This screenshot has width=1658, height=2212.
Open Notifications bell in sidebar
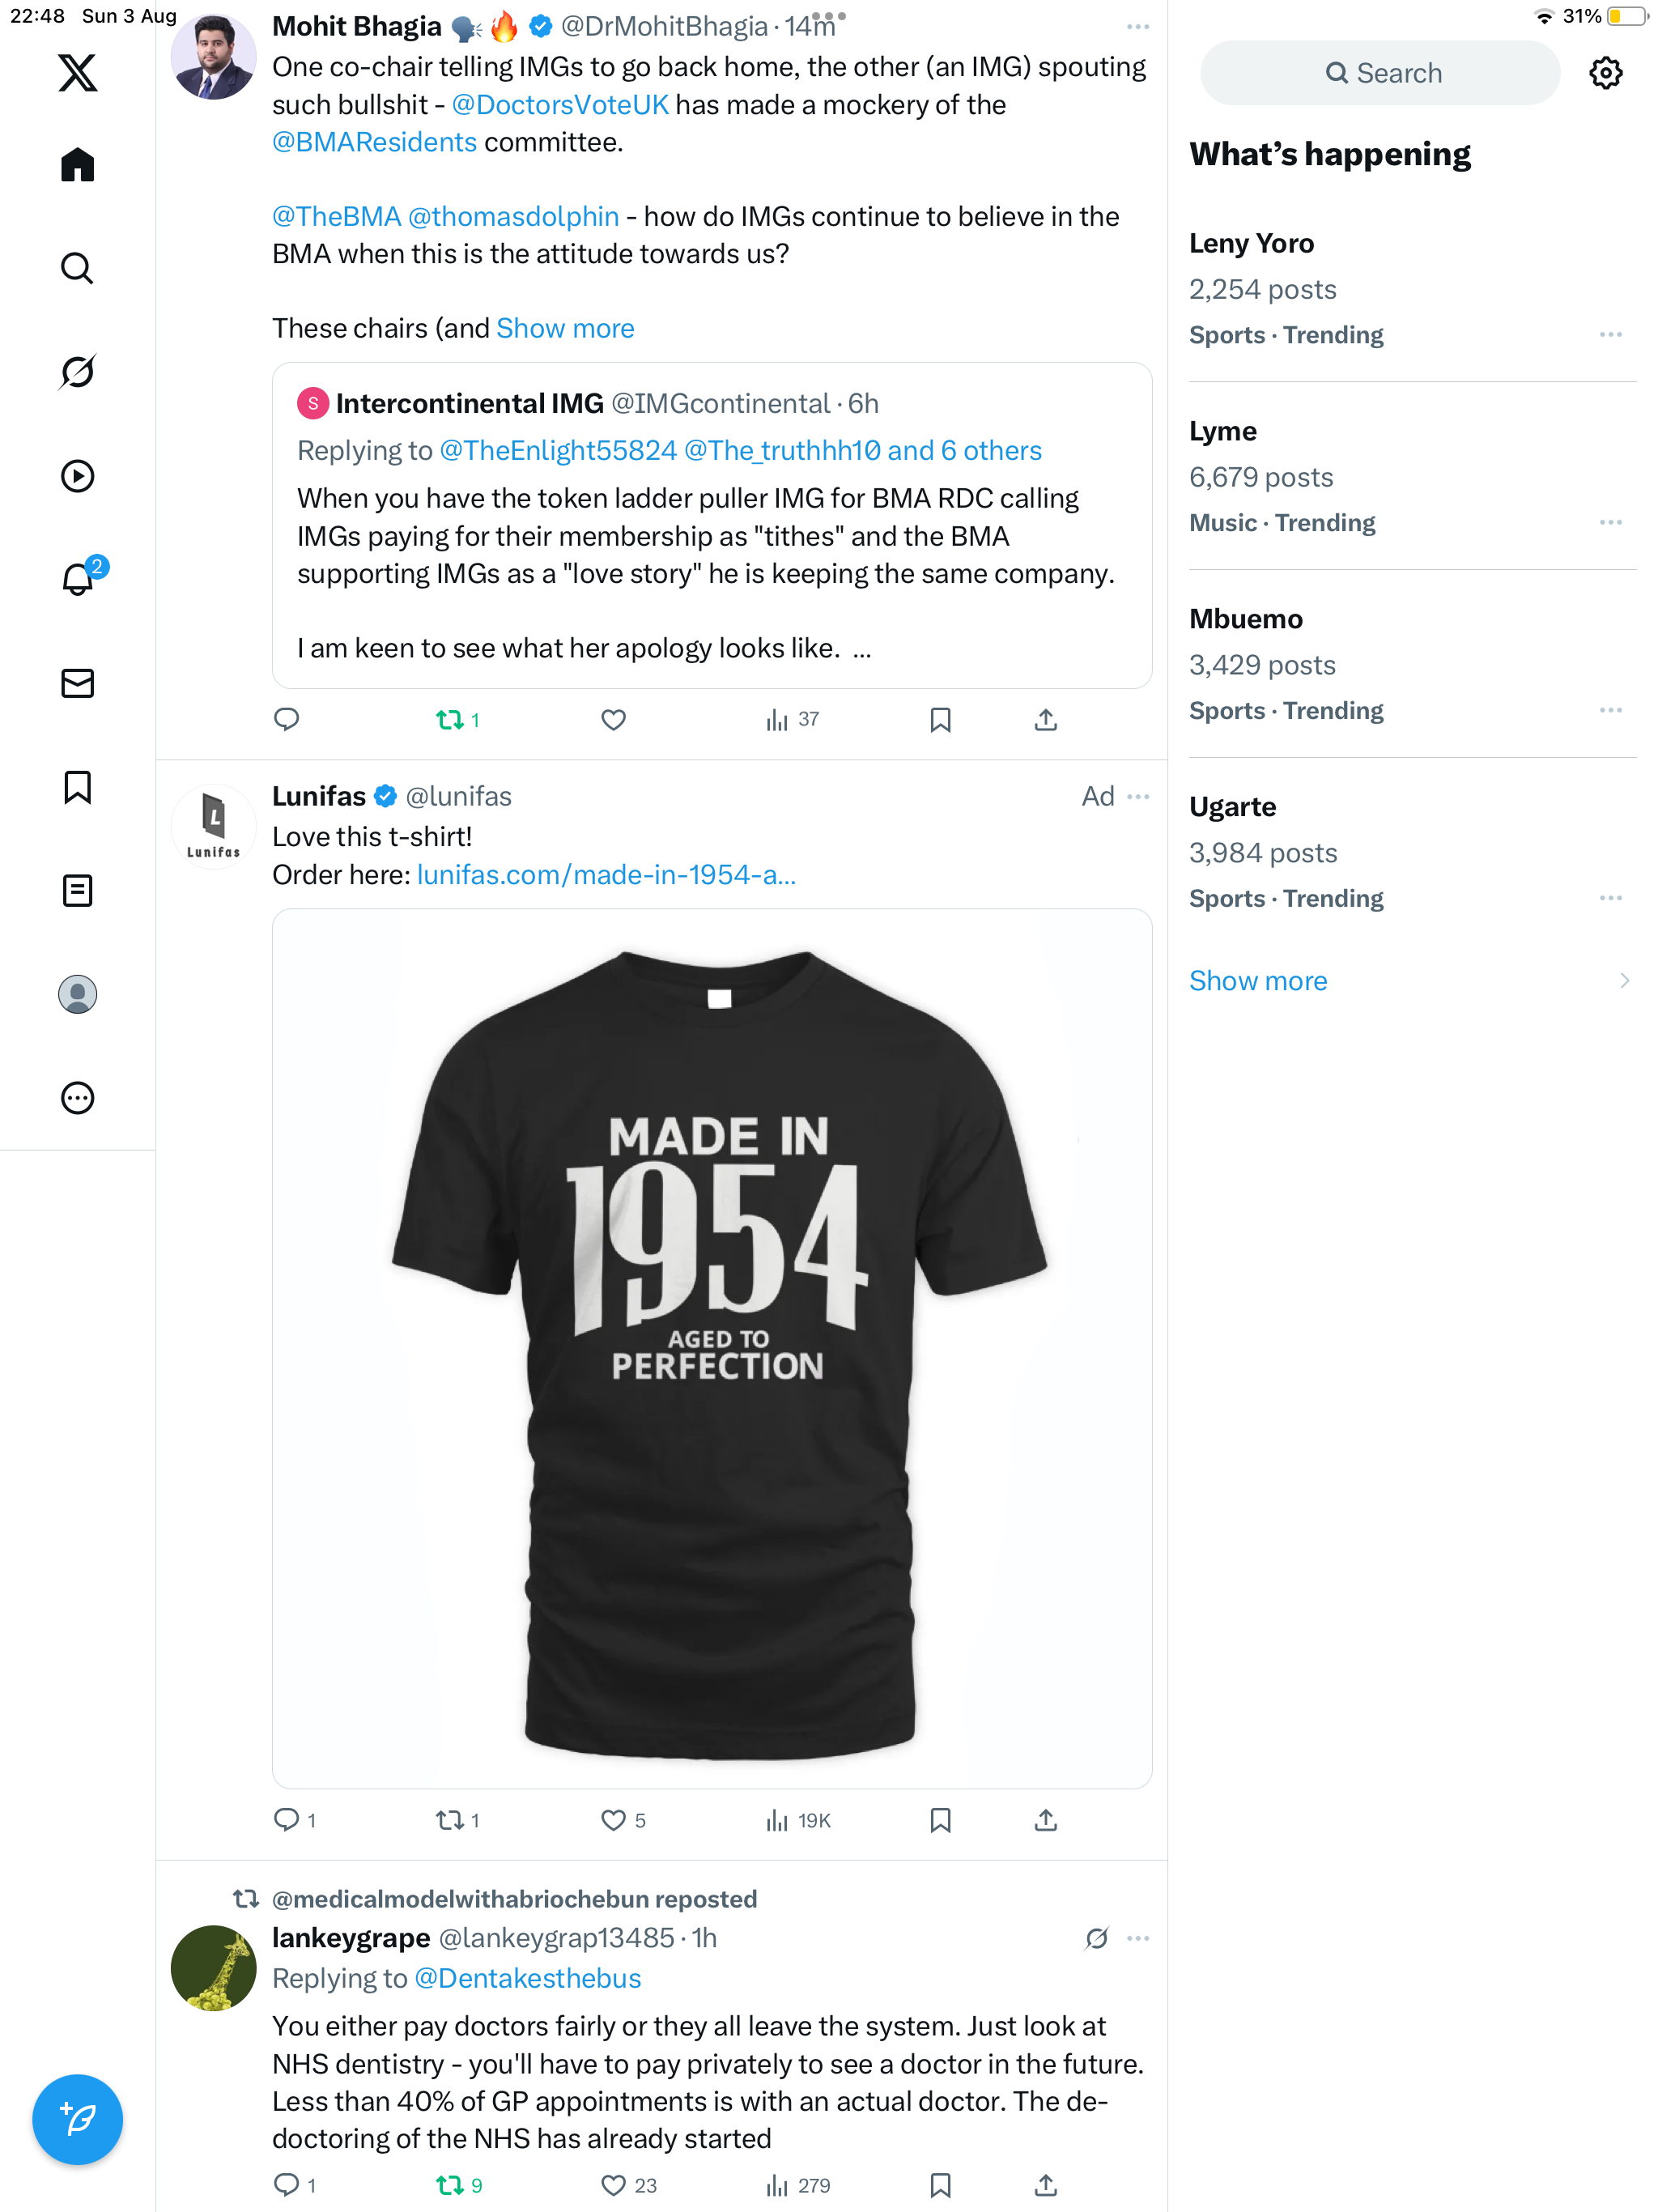(77, 579)
